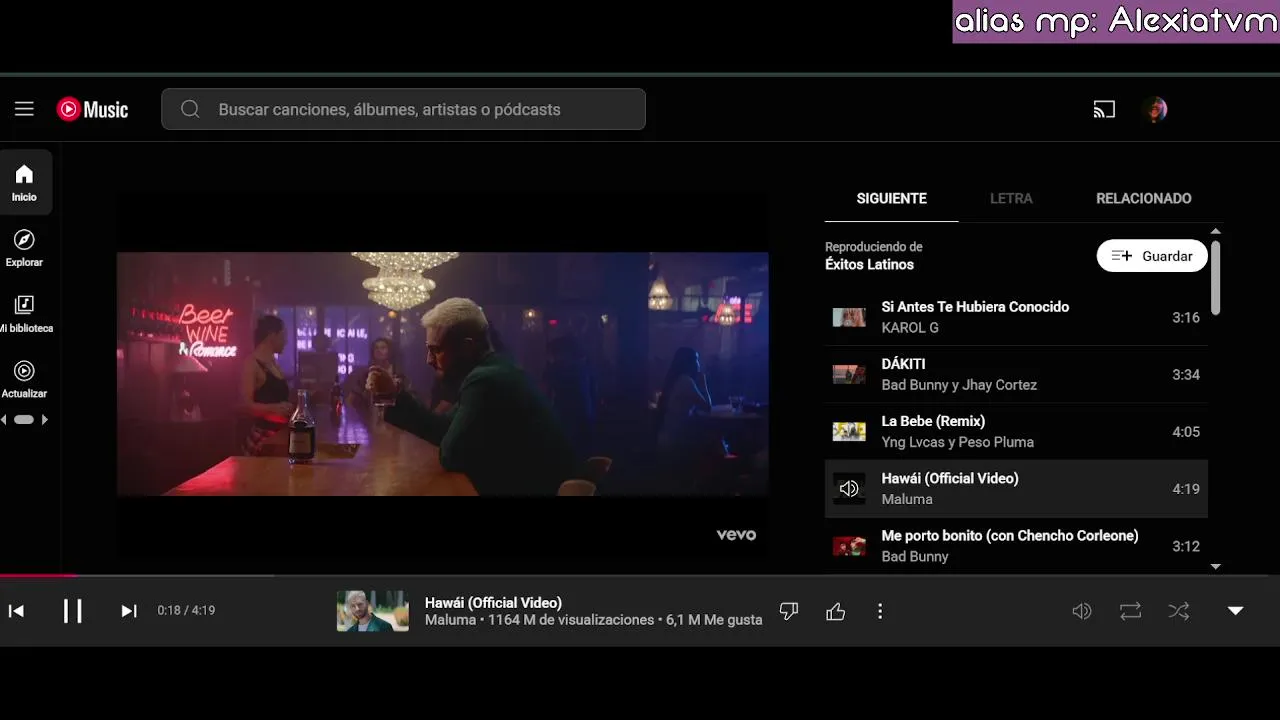Click the sidebar horizontal scrollbar thumb
1280x720 pixels.
[x=24, y=420]
